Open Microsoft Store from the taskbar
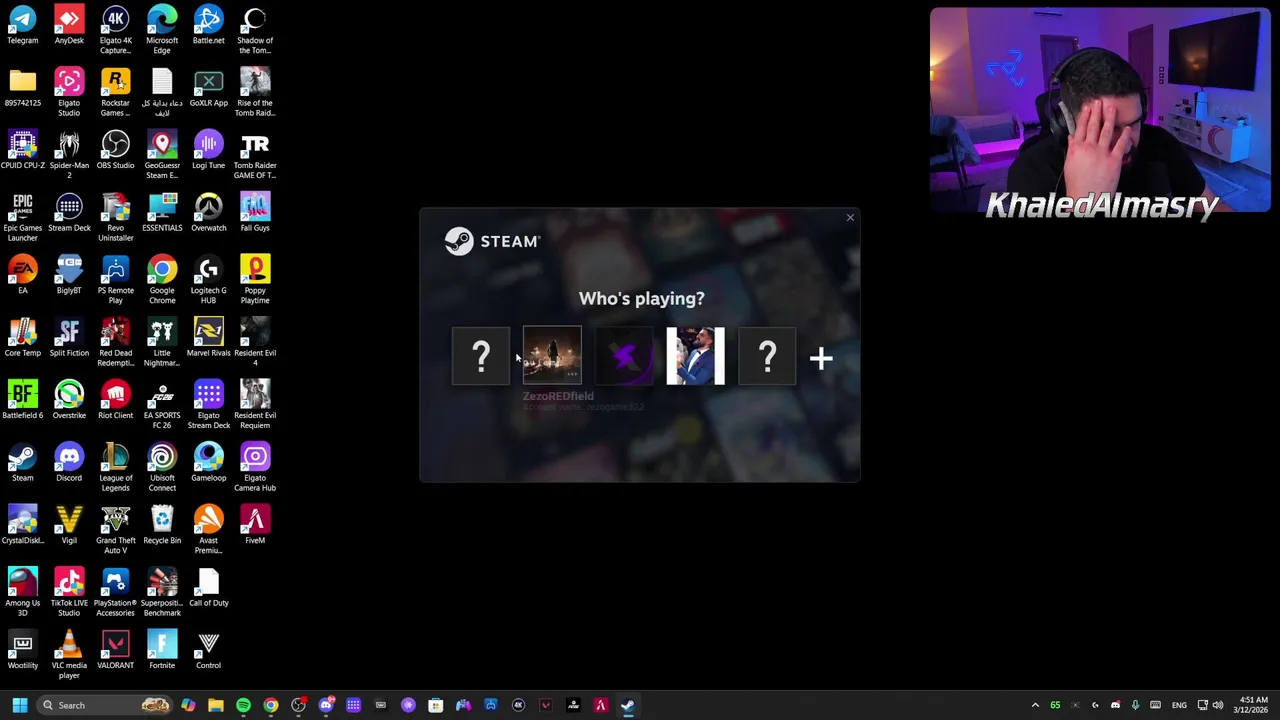 click(x=435, y=705)
